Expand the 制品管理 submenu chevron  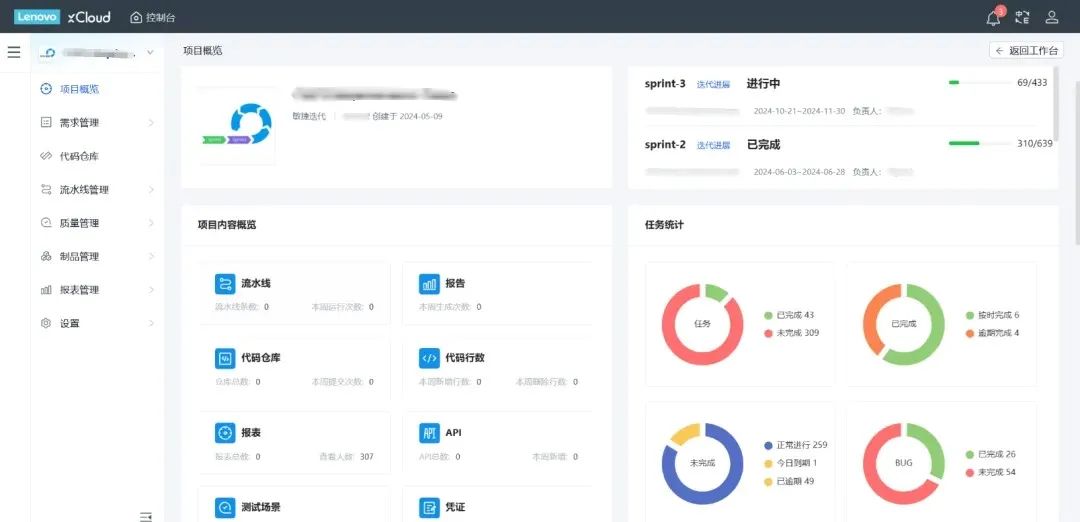pos(151,256)
